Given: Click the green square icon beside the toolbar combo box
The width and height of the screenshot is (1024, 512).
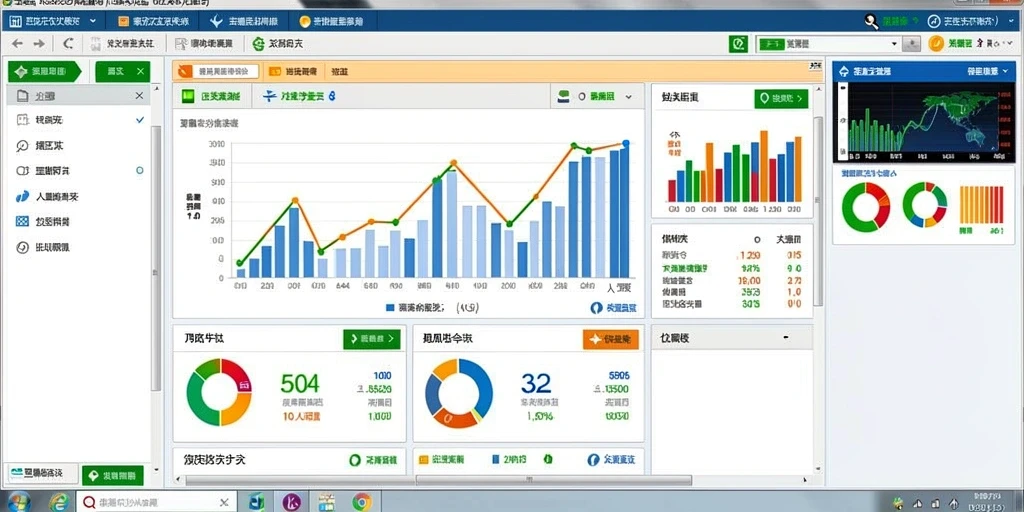Looking at the screenshot, I should [x=738, y=44].
